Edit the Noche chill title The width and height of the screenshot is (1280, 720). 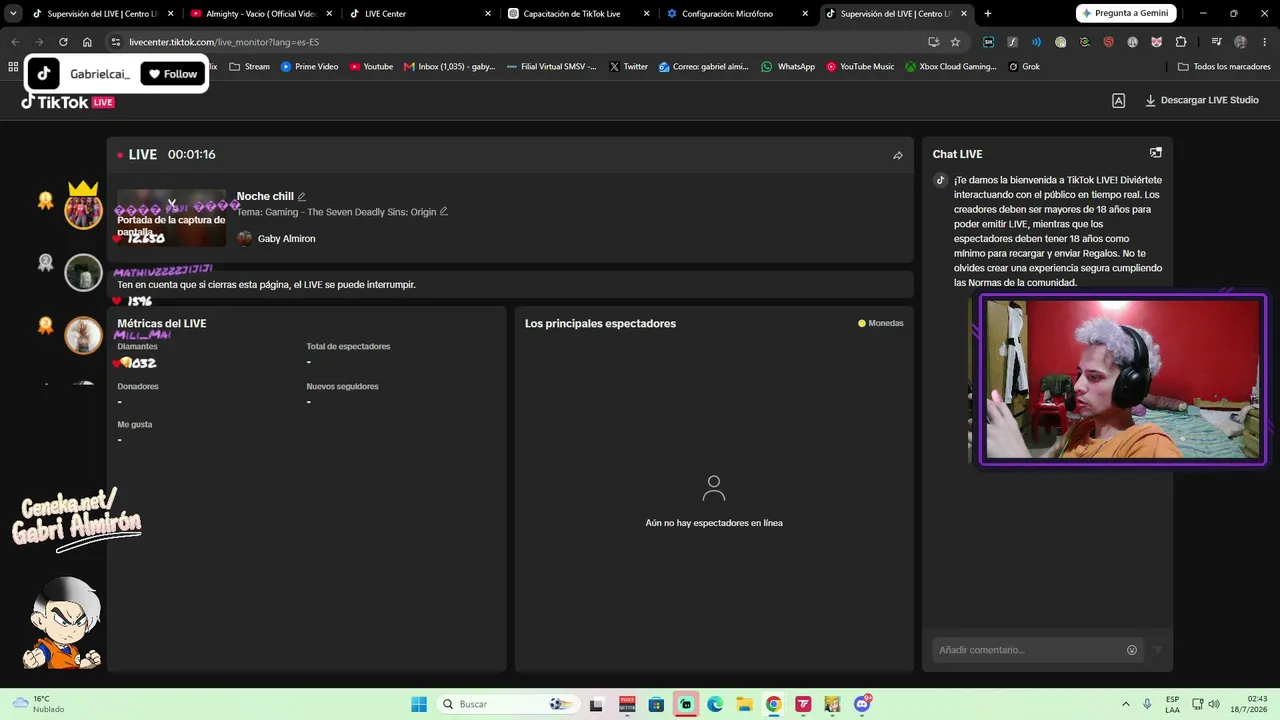point(301,197)
